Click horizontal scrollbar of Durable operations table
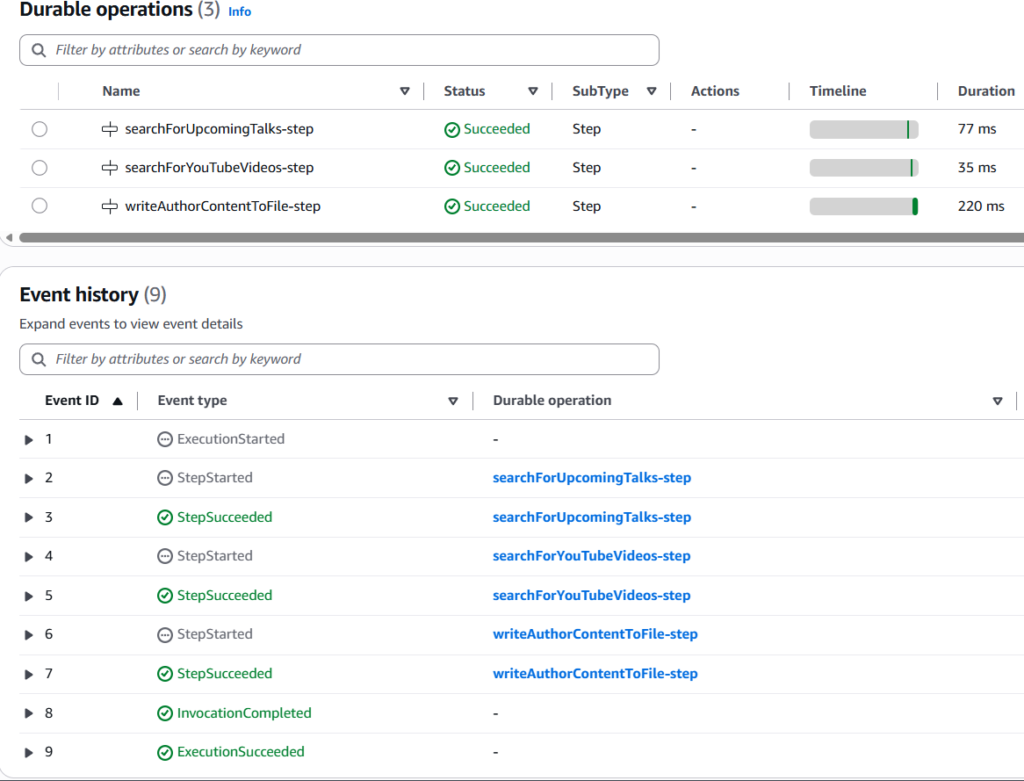1024x781 pixels. point(521,238)
